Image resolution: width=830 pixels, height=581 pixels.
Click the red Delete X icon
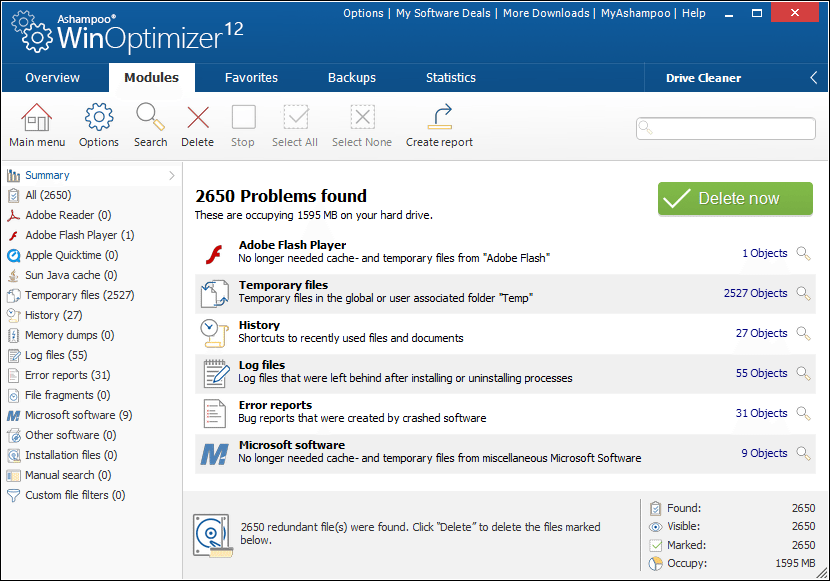tap(198, 117)
